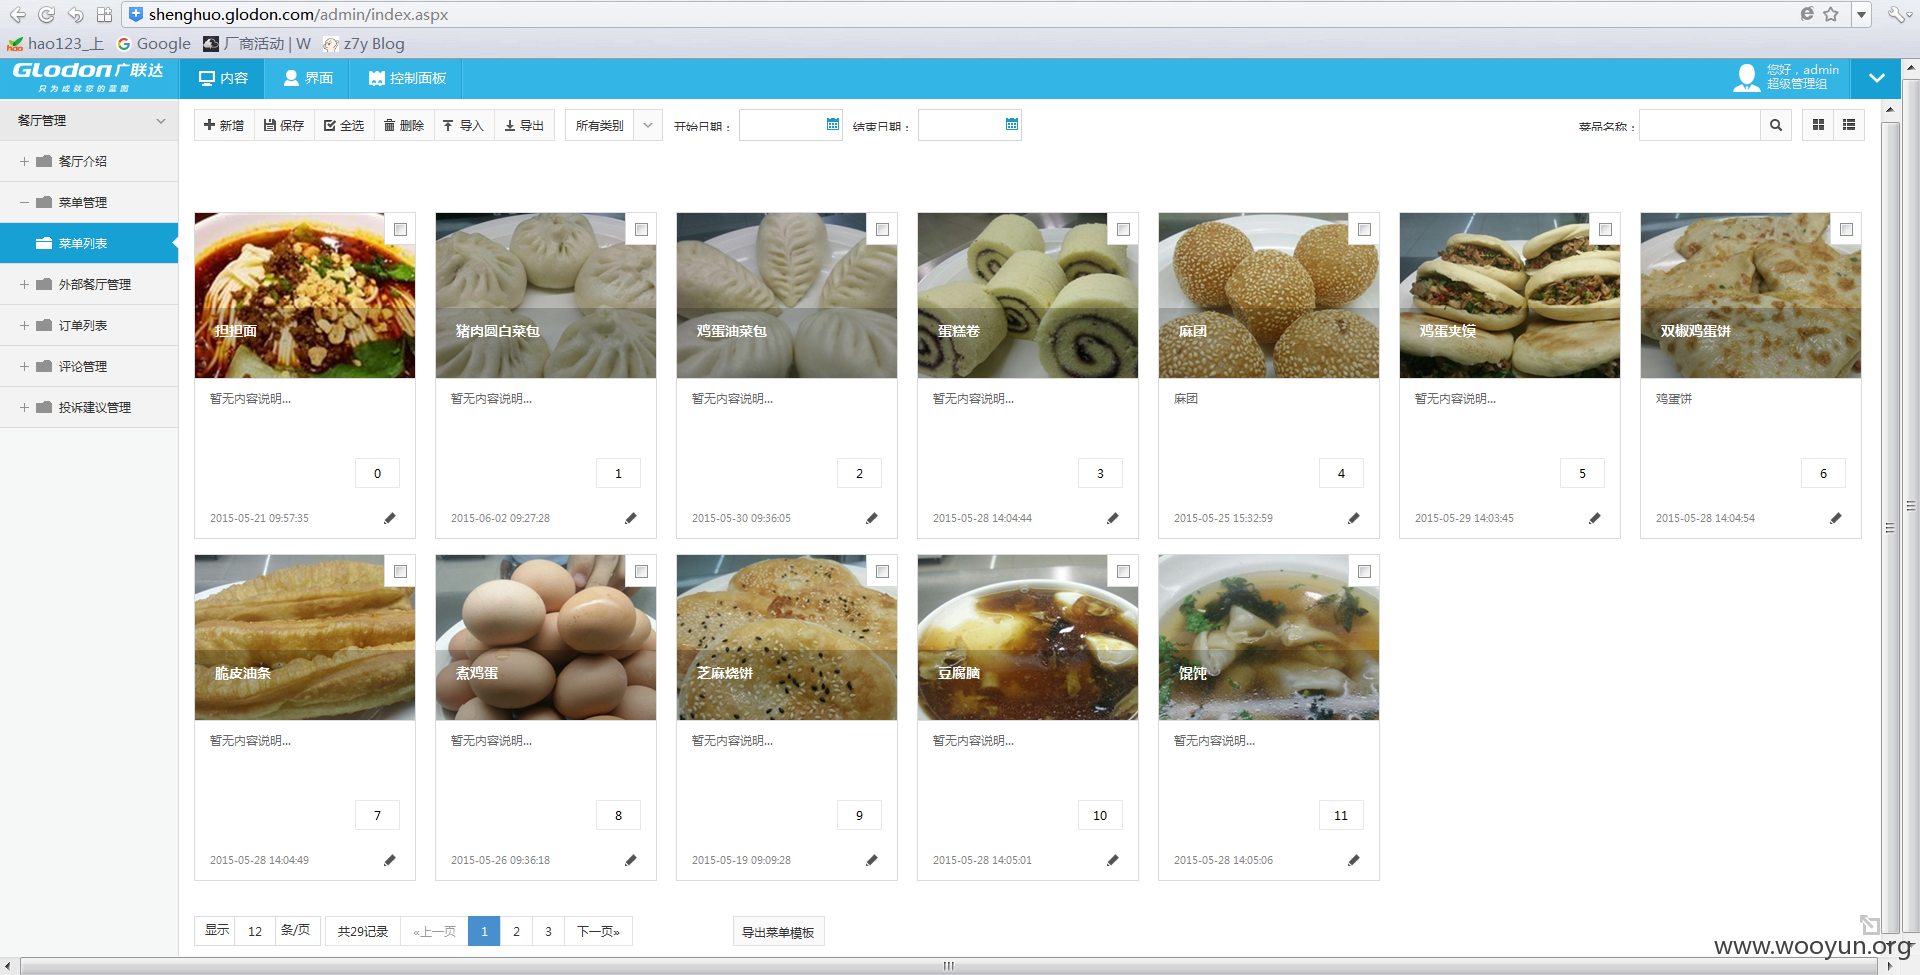Open the 界面 top navigation tab
The width and height of the screenshot is (1920, 975).
pos(308,78)
